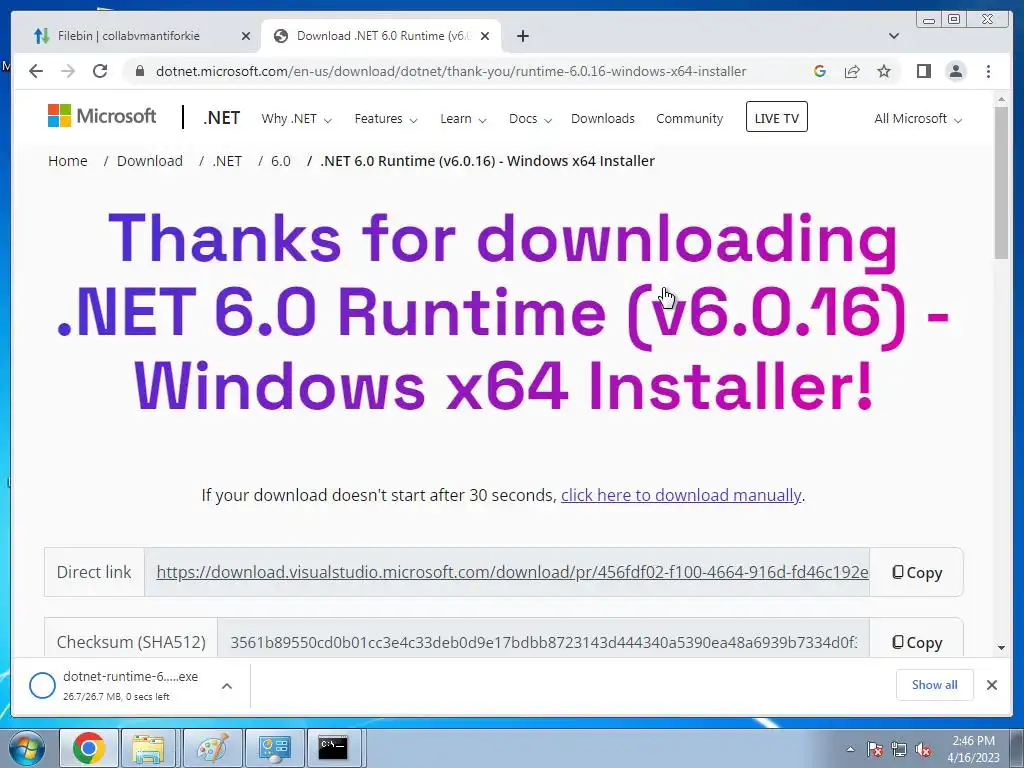Open the Control Panel taskbar icon
Screen dimensions: 1024x768
point(274,748)
